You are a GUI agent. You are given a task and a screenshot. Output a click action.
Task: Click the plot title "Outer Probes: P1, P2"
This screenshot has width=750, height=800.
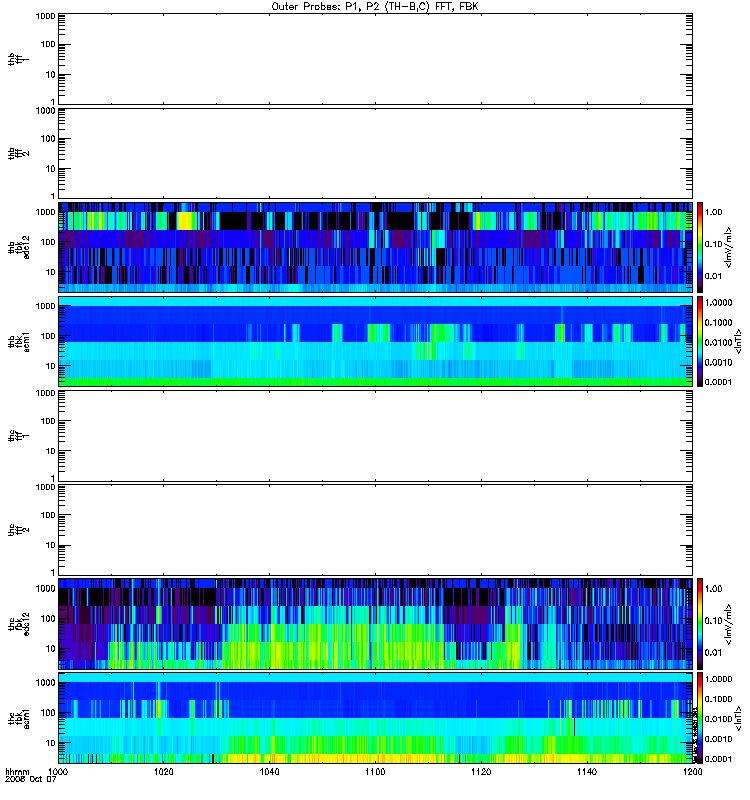click(374, 6)
